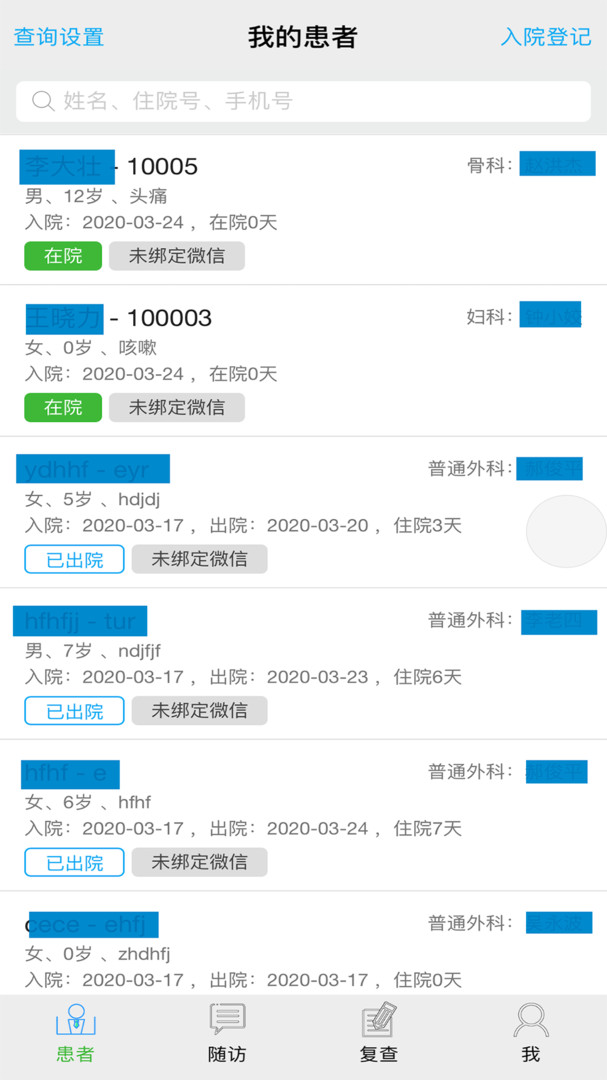This screenshot has height=1080, width=607.
Task: Tap 已出院 badge for hfhf patient
Action: (74, 862)
